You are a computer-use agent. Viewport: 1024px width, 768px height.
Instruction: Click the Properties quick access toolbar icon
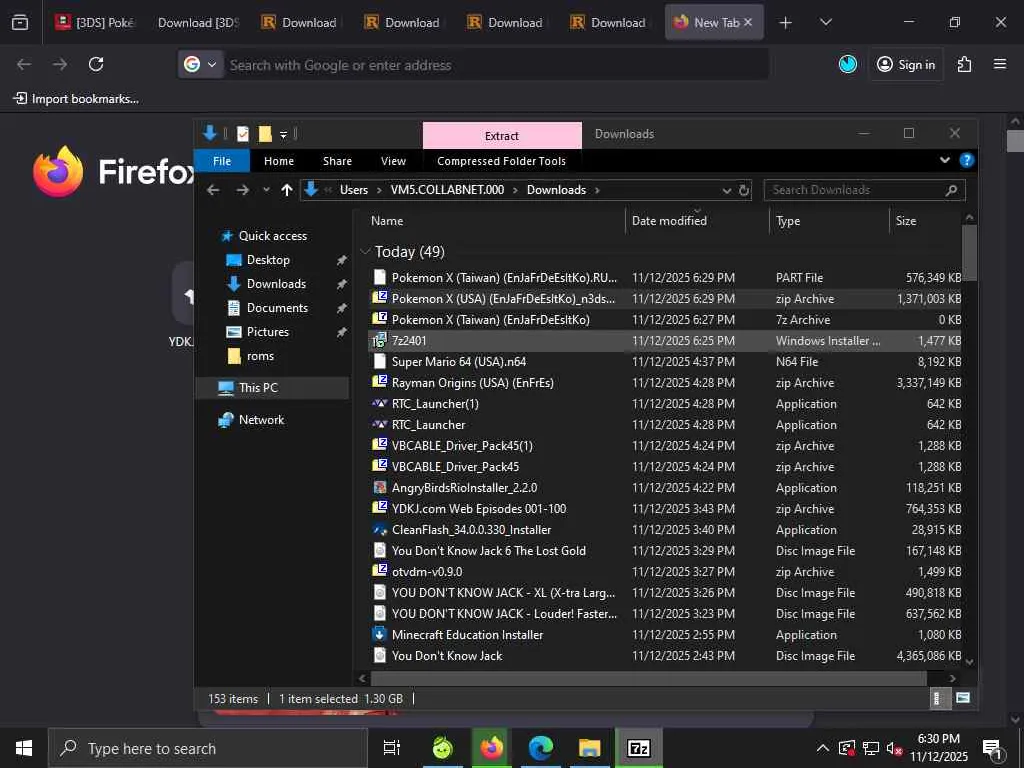(242, 134)
